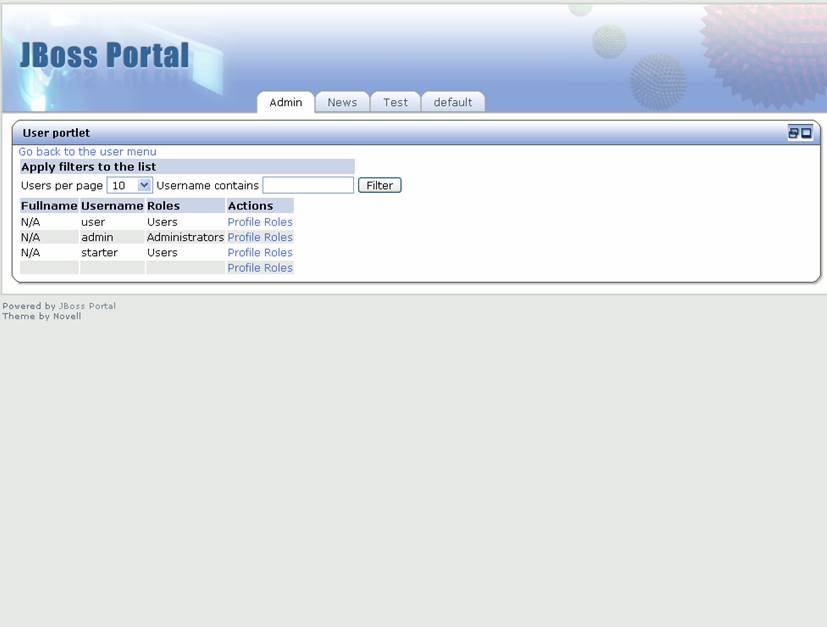
Task: Click the Username column header
Action: (x=112, y=206)
